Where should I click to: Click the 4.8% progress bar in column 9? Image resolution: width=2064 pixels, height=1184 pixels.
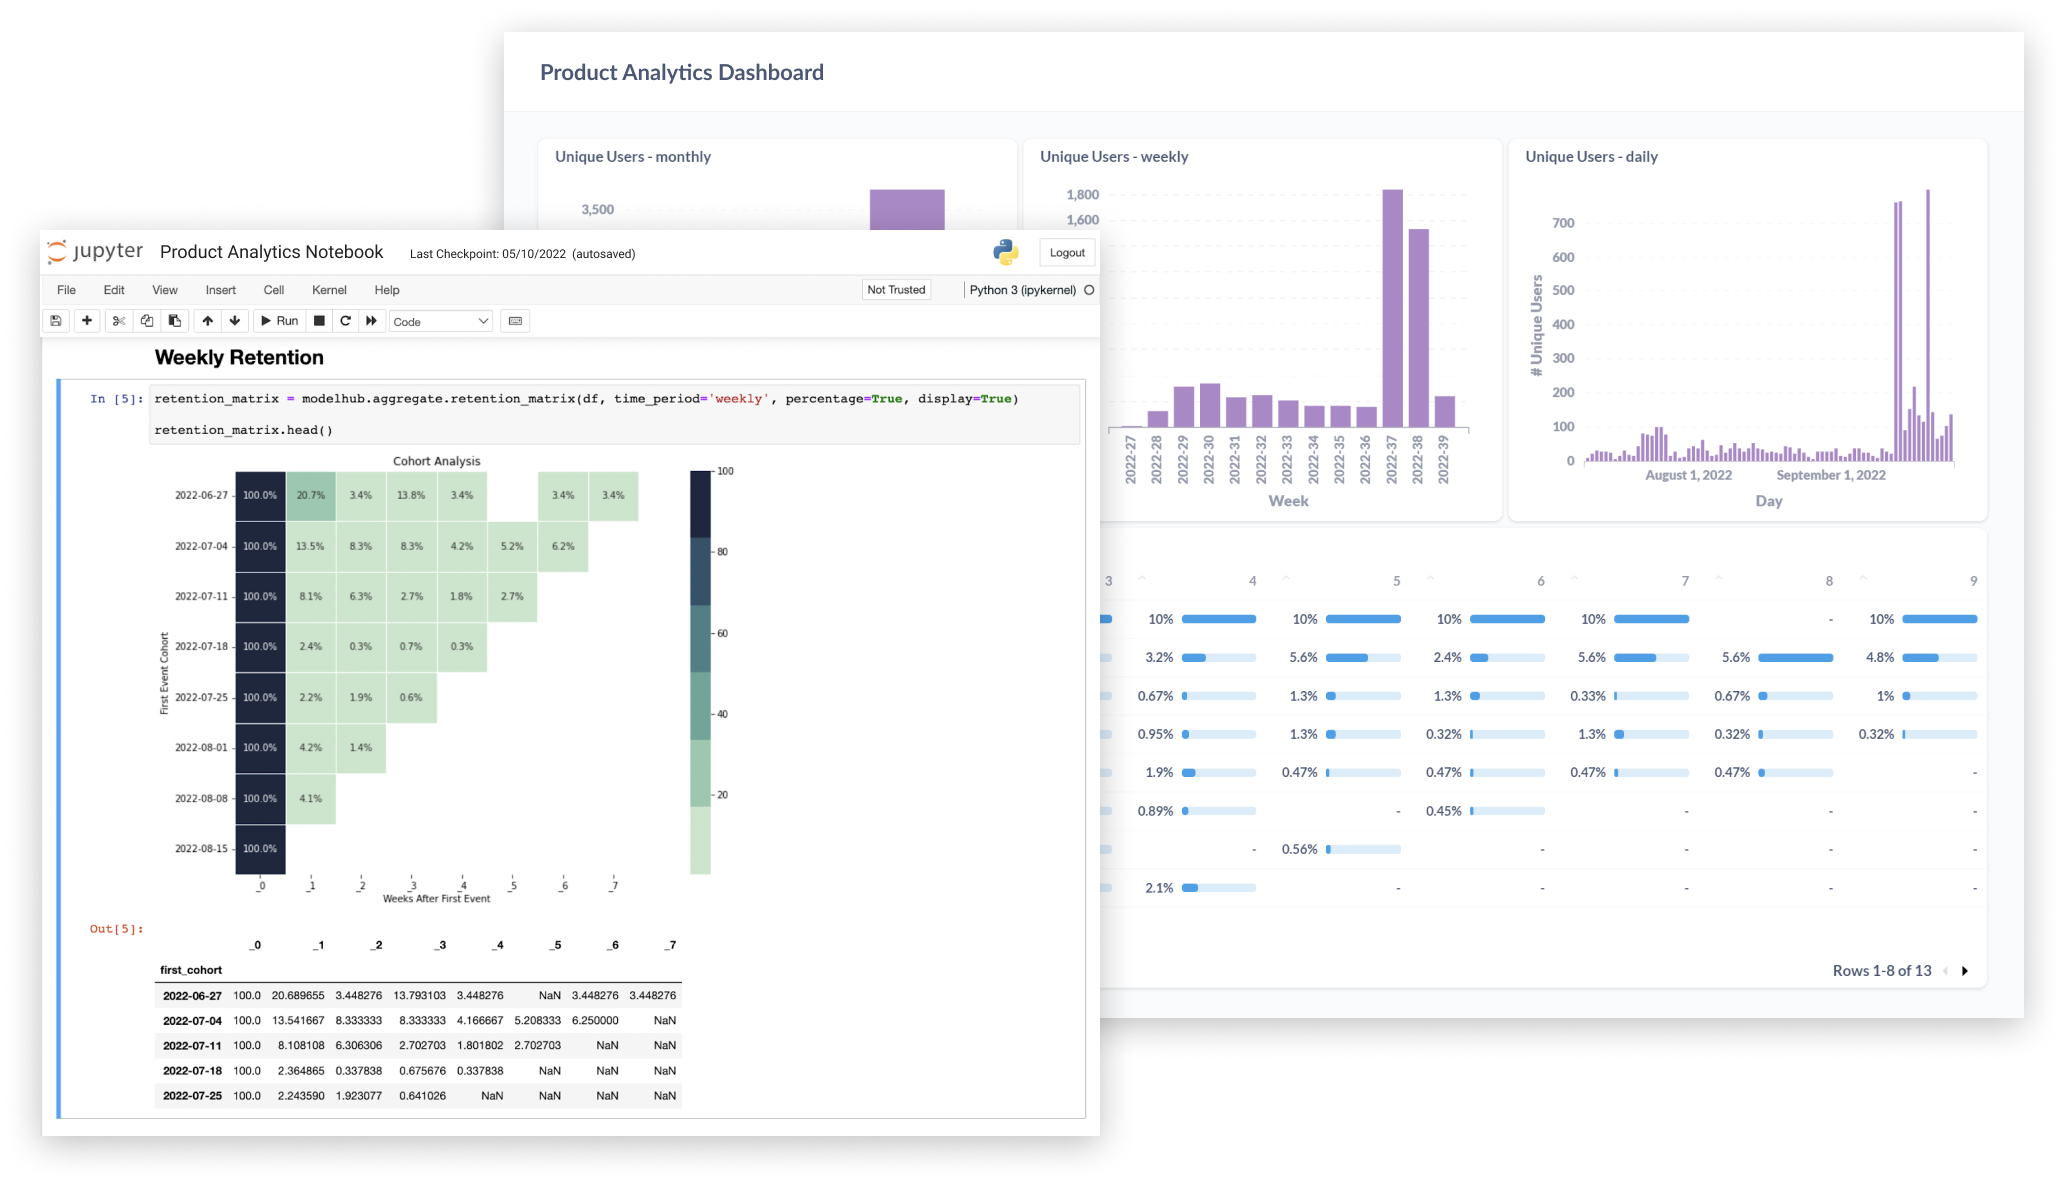[1940, 658]
